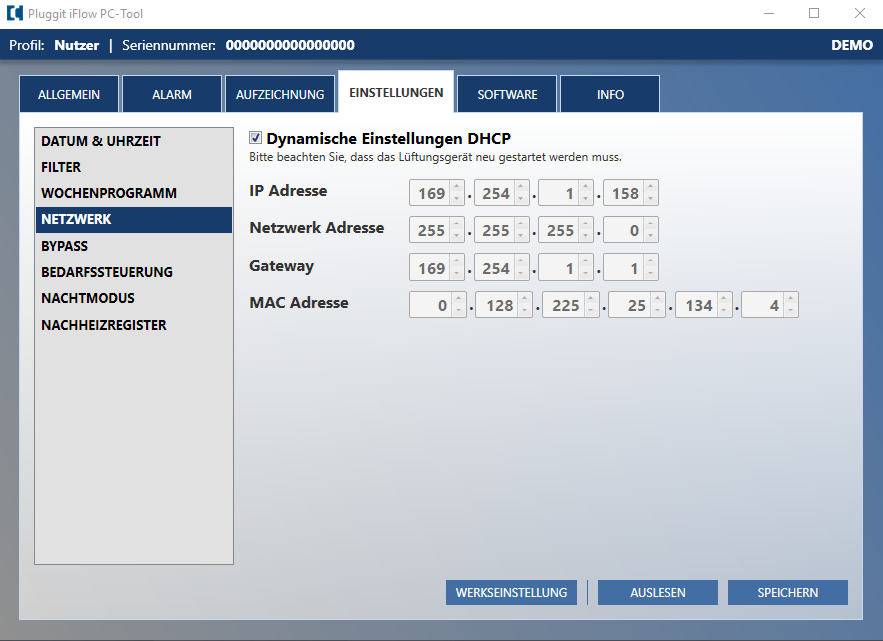The width and height of the screenshot is (883, 641).
Task: Open the AUFZEICHNUNG tab
Action: [x=280, y=95]
